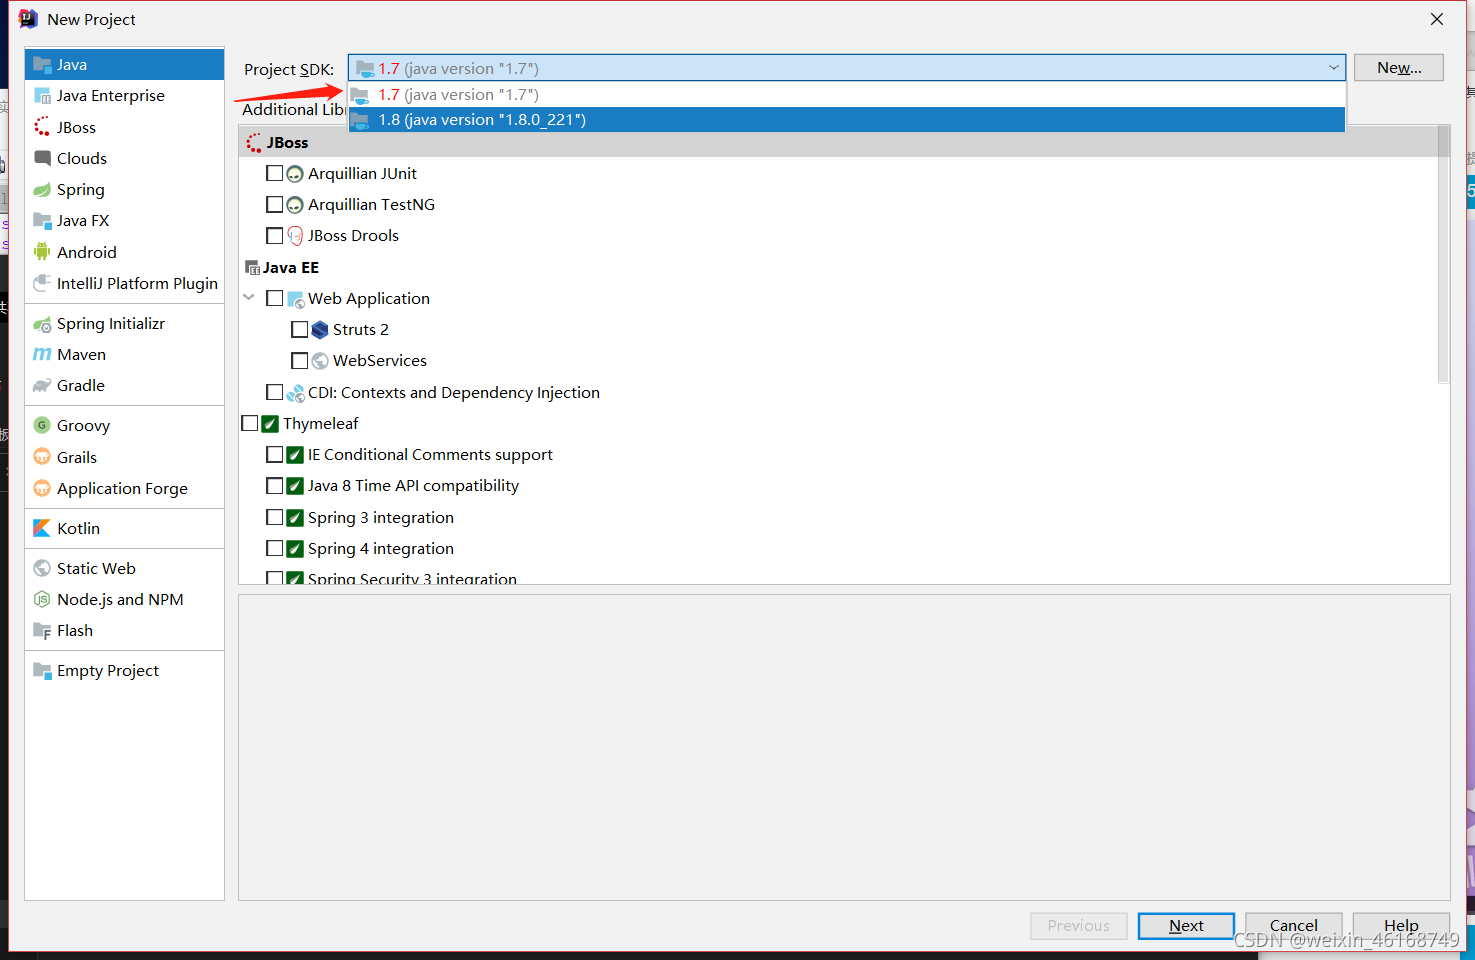
Task: Click the Maven icon
Action: (x=42, y=355)
